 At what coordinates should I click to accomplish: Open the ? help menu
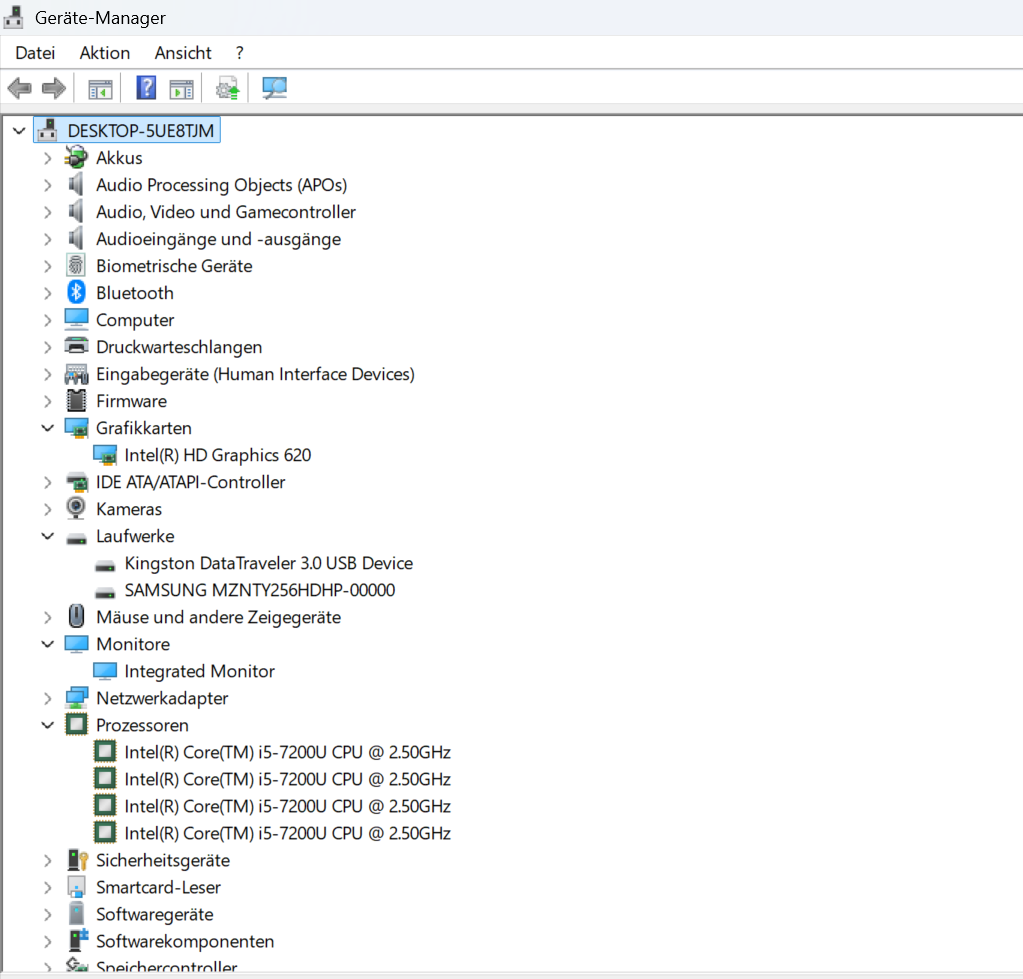(x=239, y=53)
